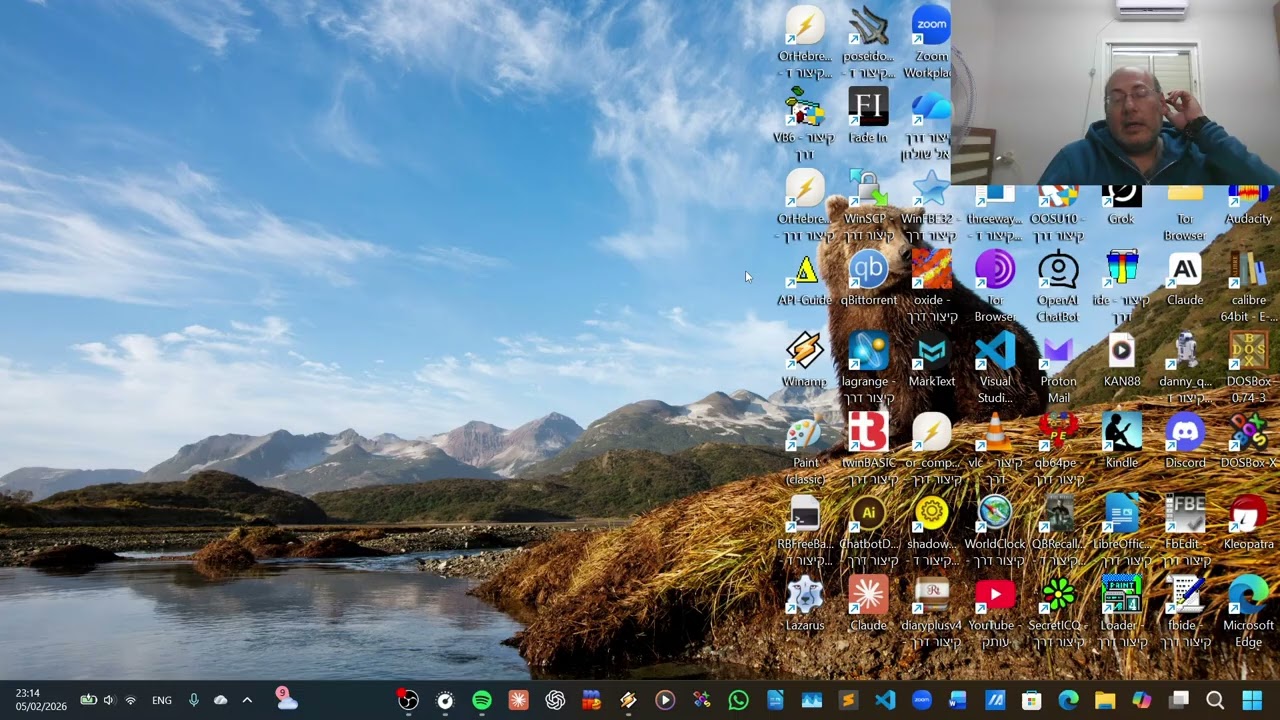1280x720 pixels.
Task: Open the volume control in system tray
Action: pos(108,700)
